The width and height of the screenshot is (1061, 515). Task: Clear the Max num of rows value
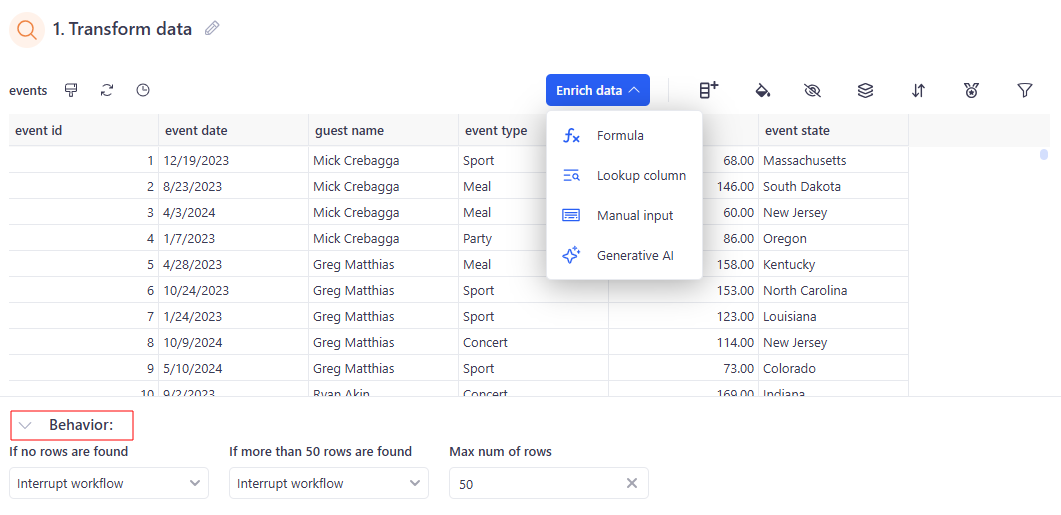point(631,483)
